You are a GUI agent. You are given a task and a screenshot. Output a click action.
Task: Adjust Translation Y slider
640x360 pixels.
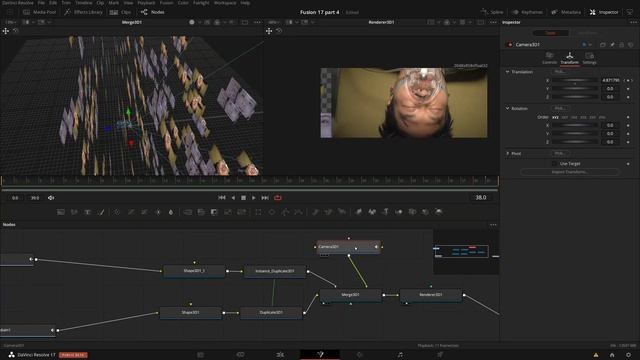[575, 89]
